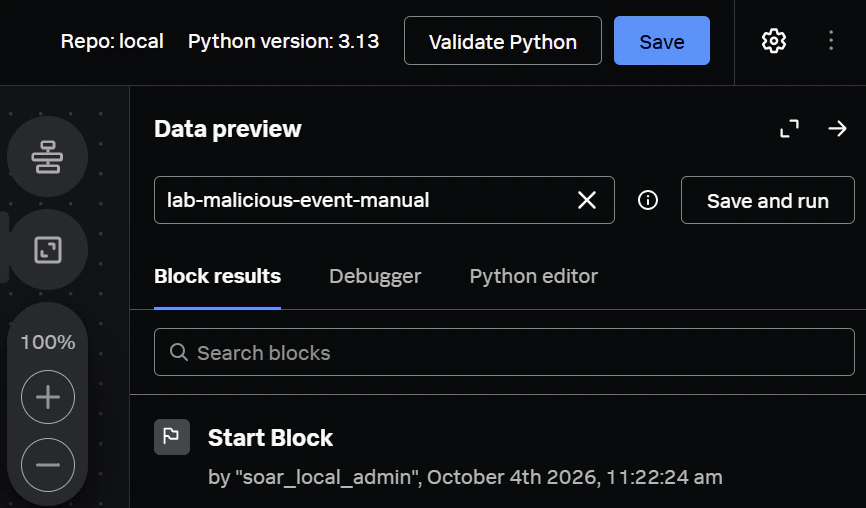Click the soar_local_admin timestamp line

465,477
